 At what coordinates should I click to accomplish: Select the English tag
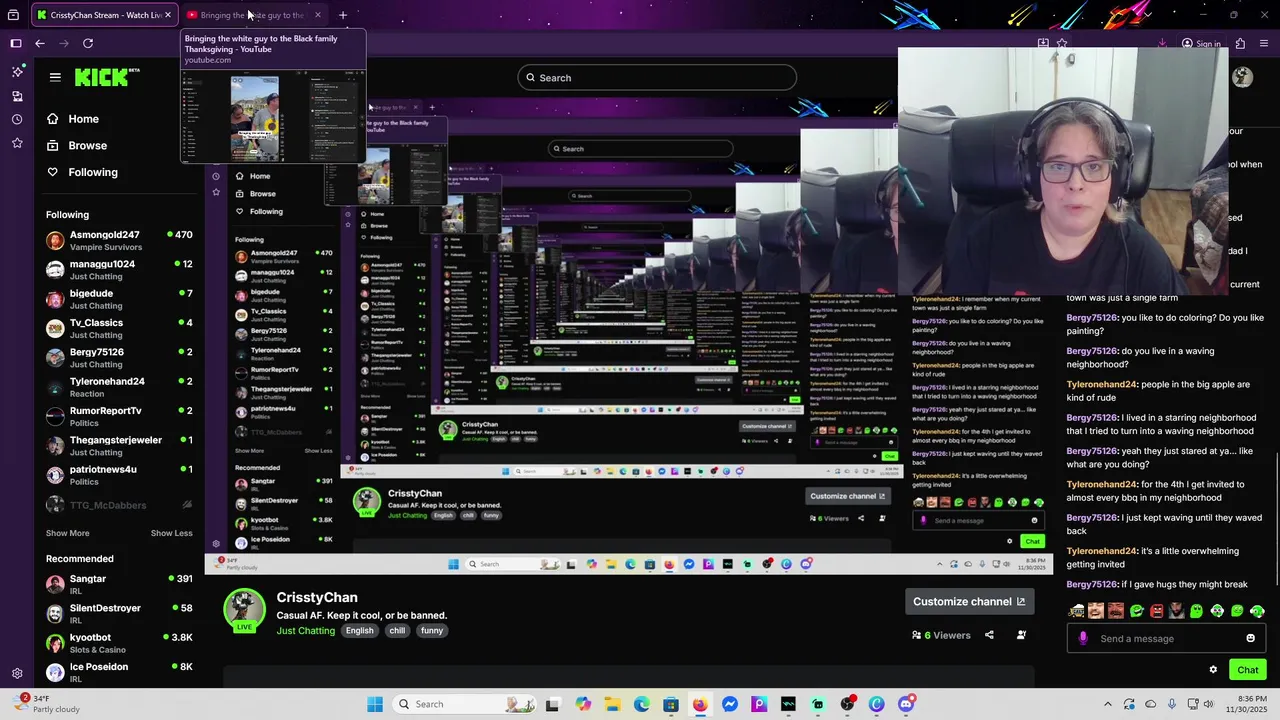(359, 631)
